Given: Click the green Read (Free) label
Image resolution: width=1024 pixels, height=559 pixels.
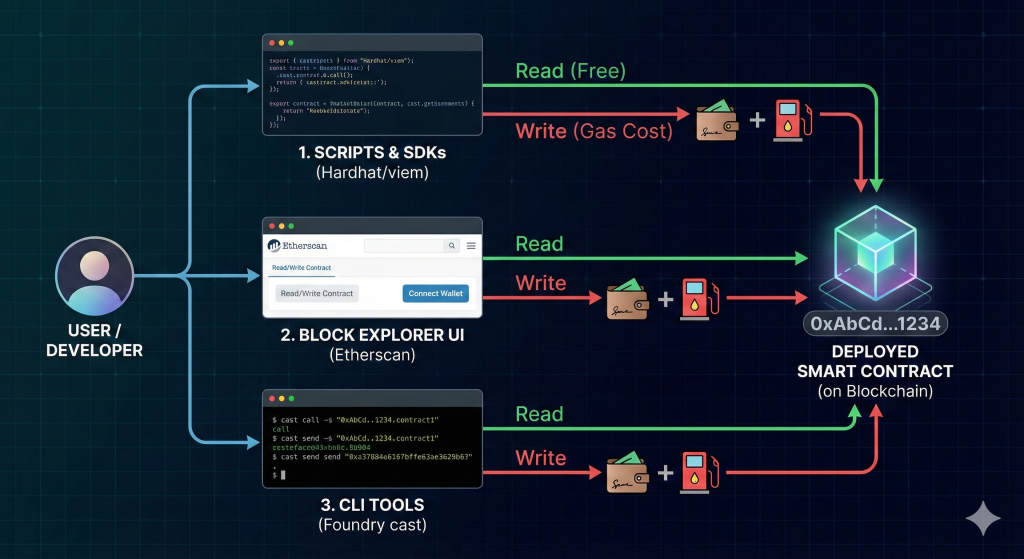Looking at the screenshot, I should pos(570,71).
